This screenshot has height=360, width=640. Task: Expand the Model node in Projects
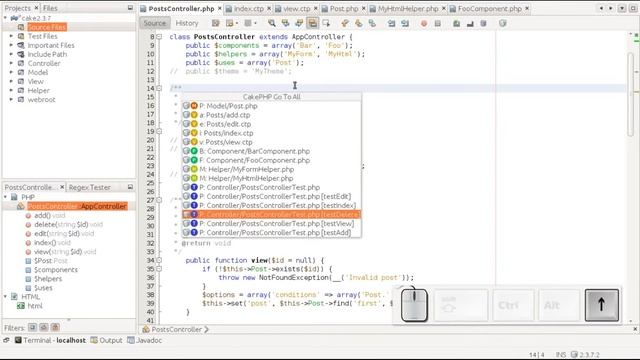point(11,72)
